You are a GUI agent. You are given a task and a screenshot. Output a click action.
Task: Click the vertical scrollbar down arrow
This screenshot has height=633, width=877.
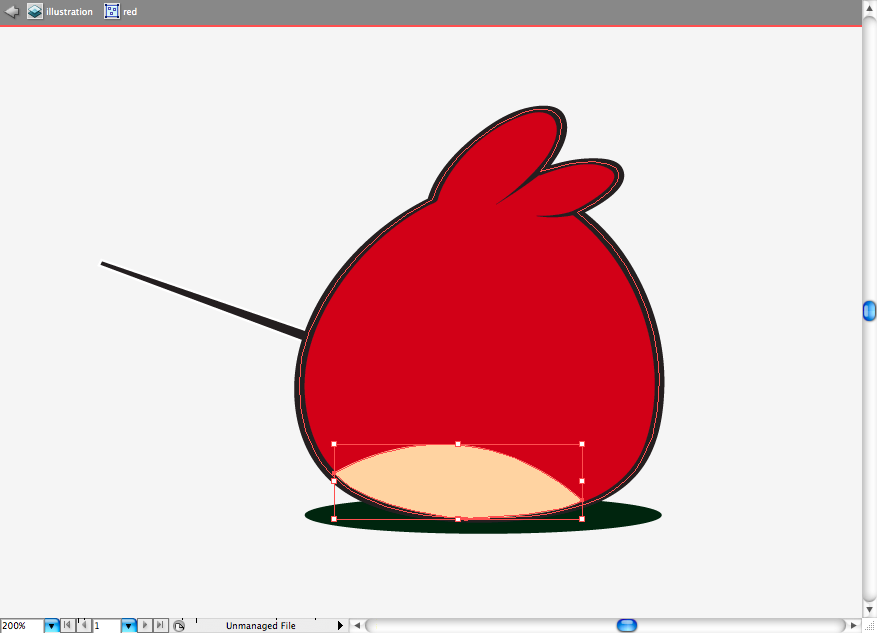point(869,610)
